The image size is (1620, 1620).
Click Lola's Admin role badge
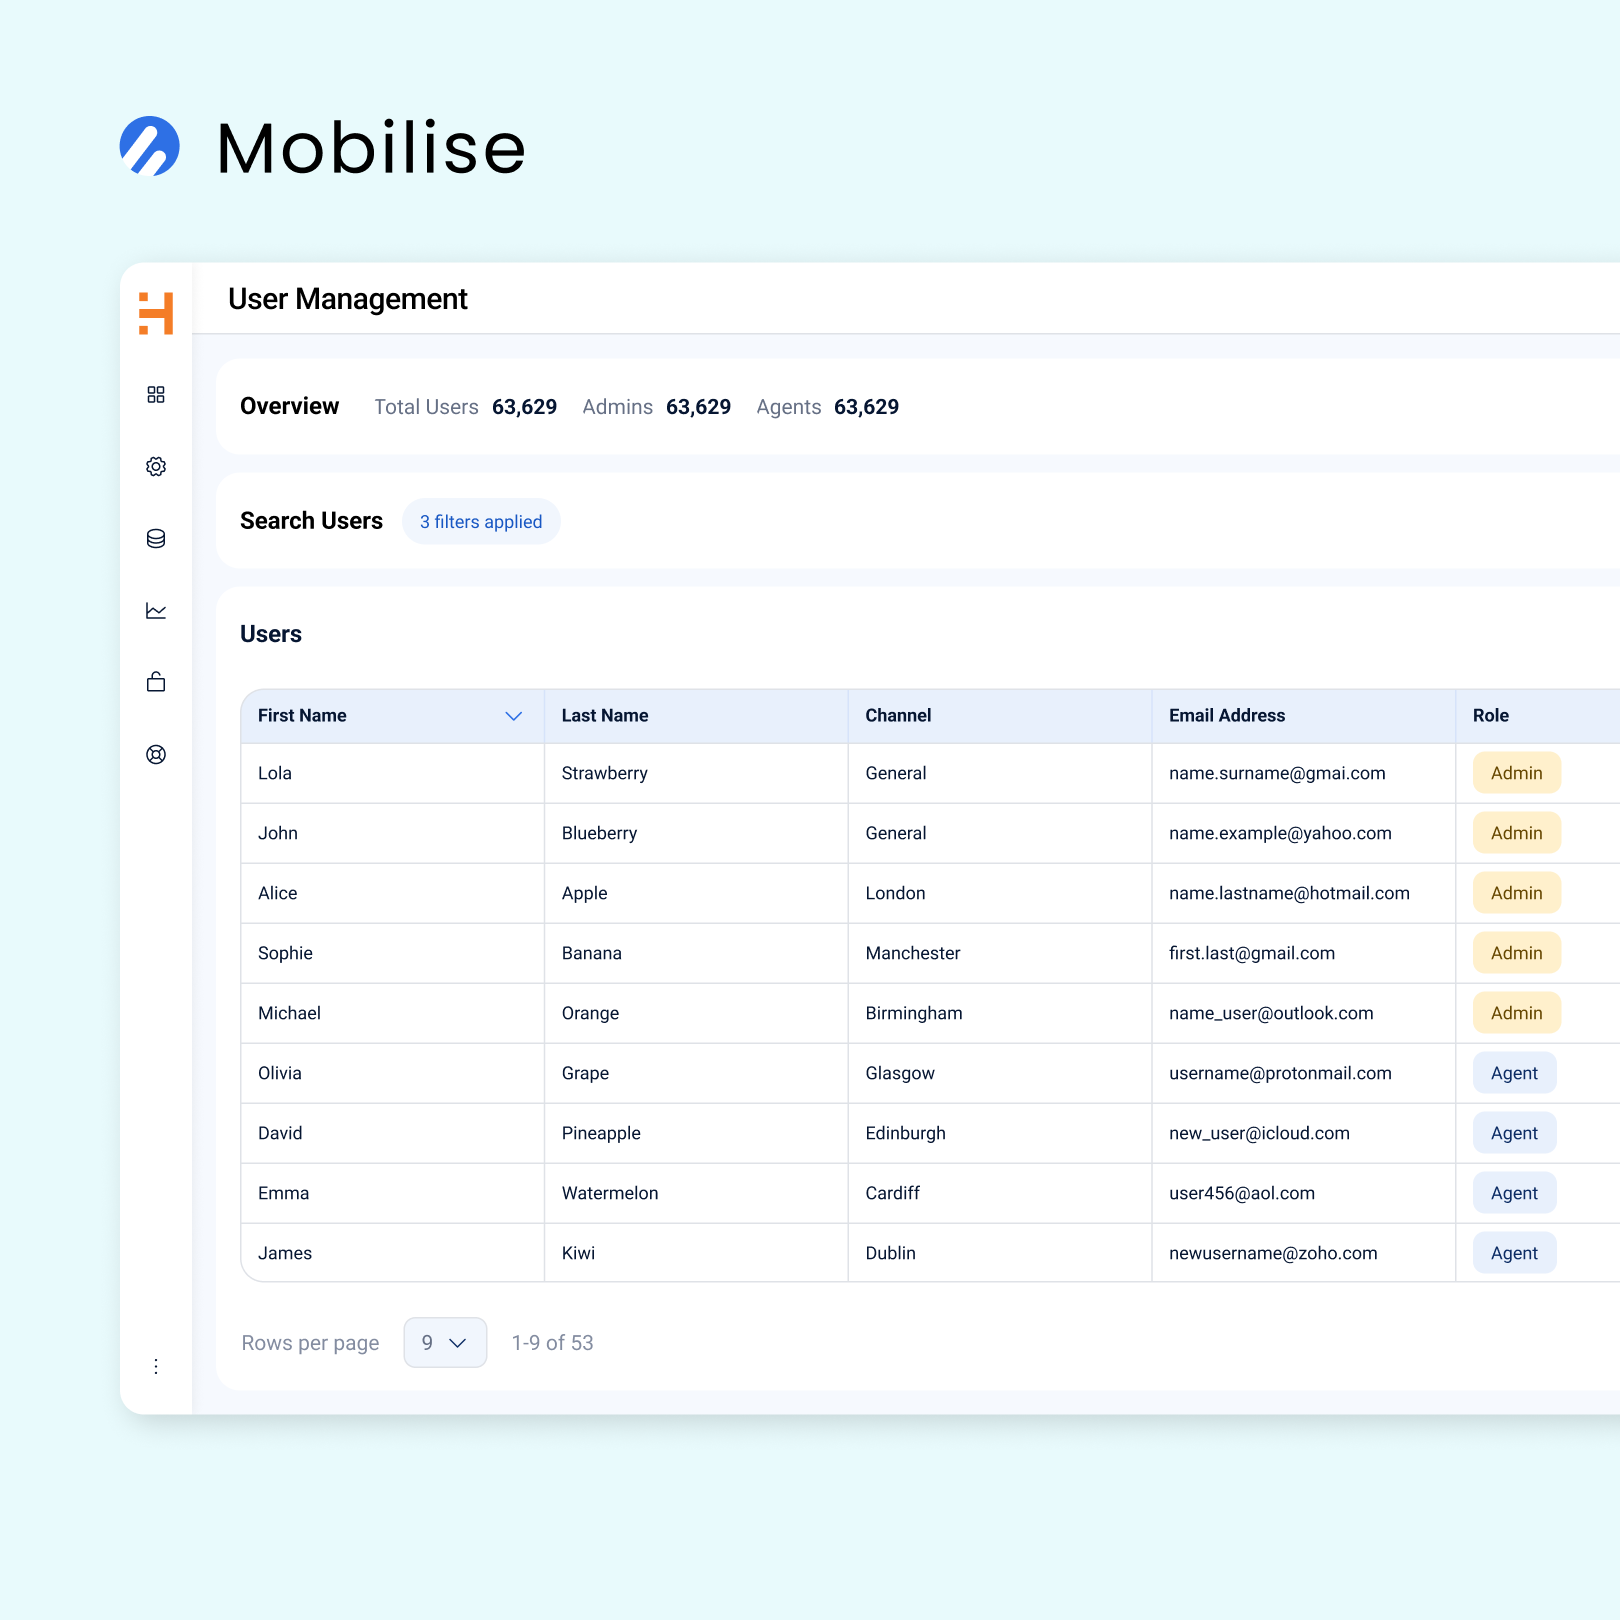pyautogui.click(x=1516, y=773)
